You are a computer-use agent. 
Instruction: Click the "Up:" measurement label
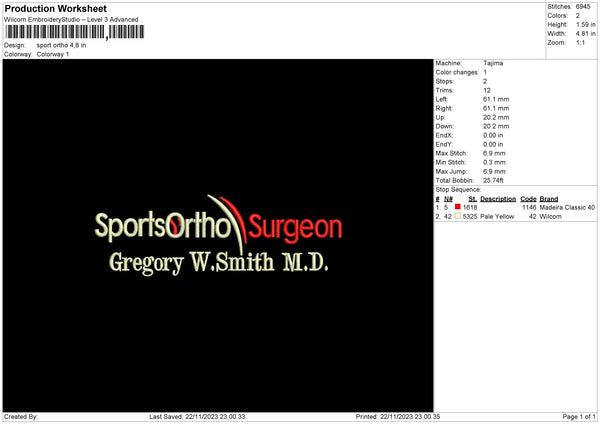440,117
